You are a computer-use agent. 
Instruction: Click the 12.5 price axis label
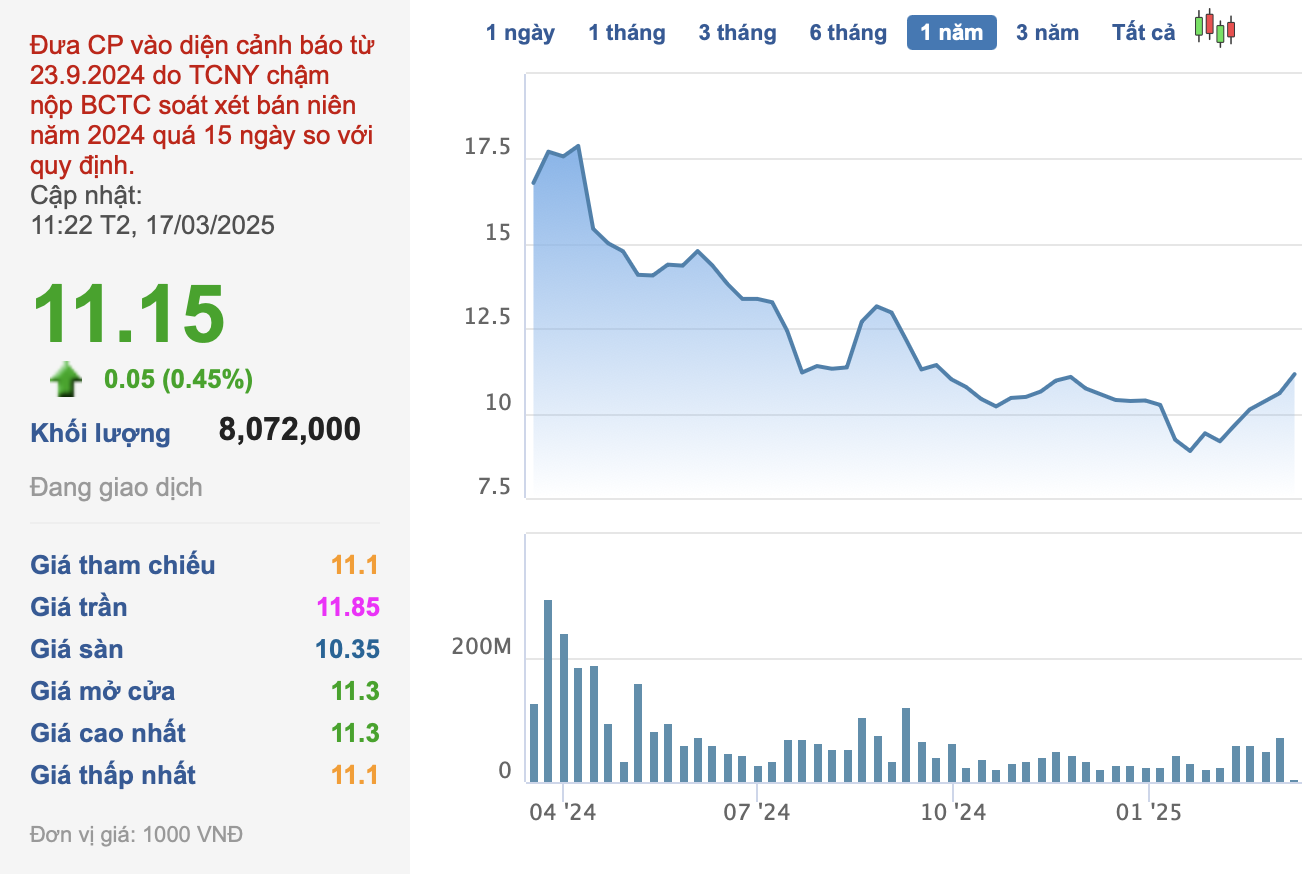[x=487, y=318]
